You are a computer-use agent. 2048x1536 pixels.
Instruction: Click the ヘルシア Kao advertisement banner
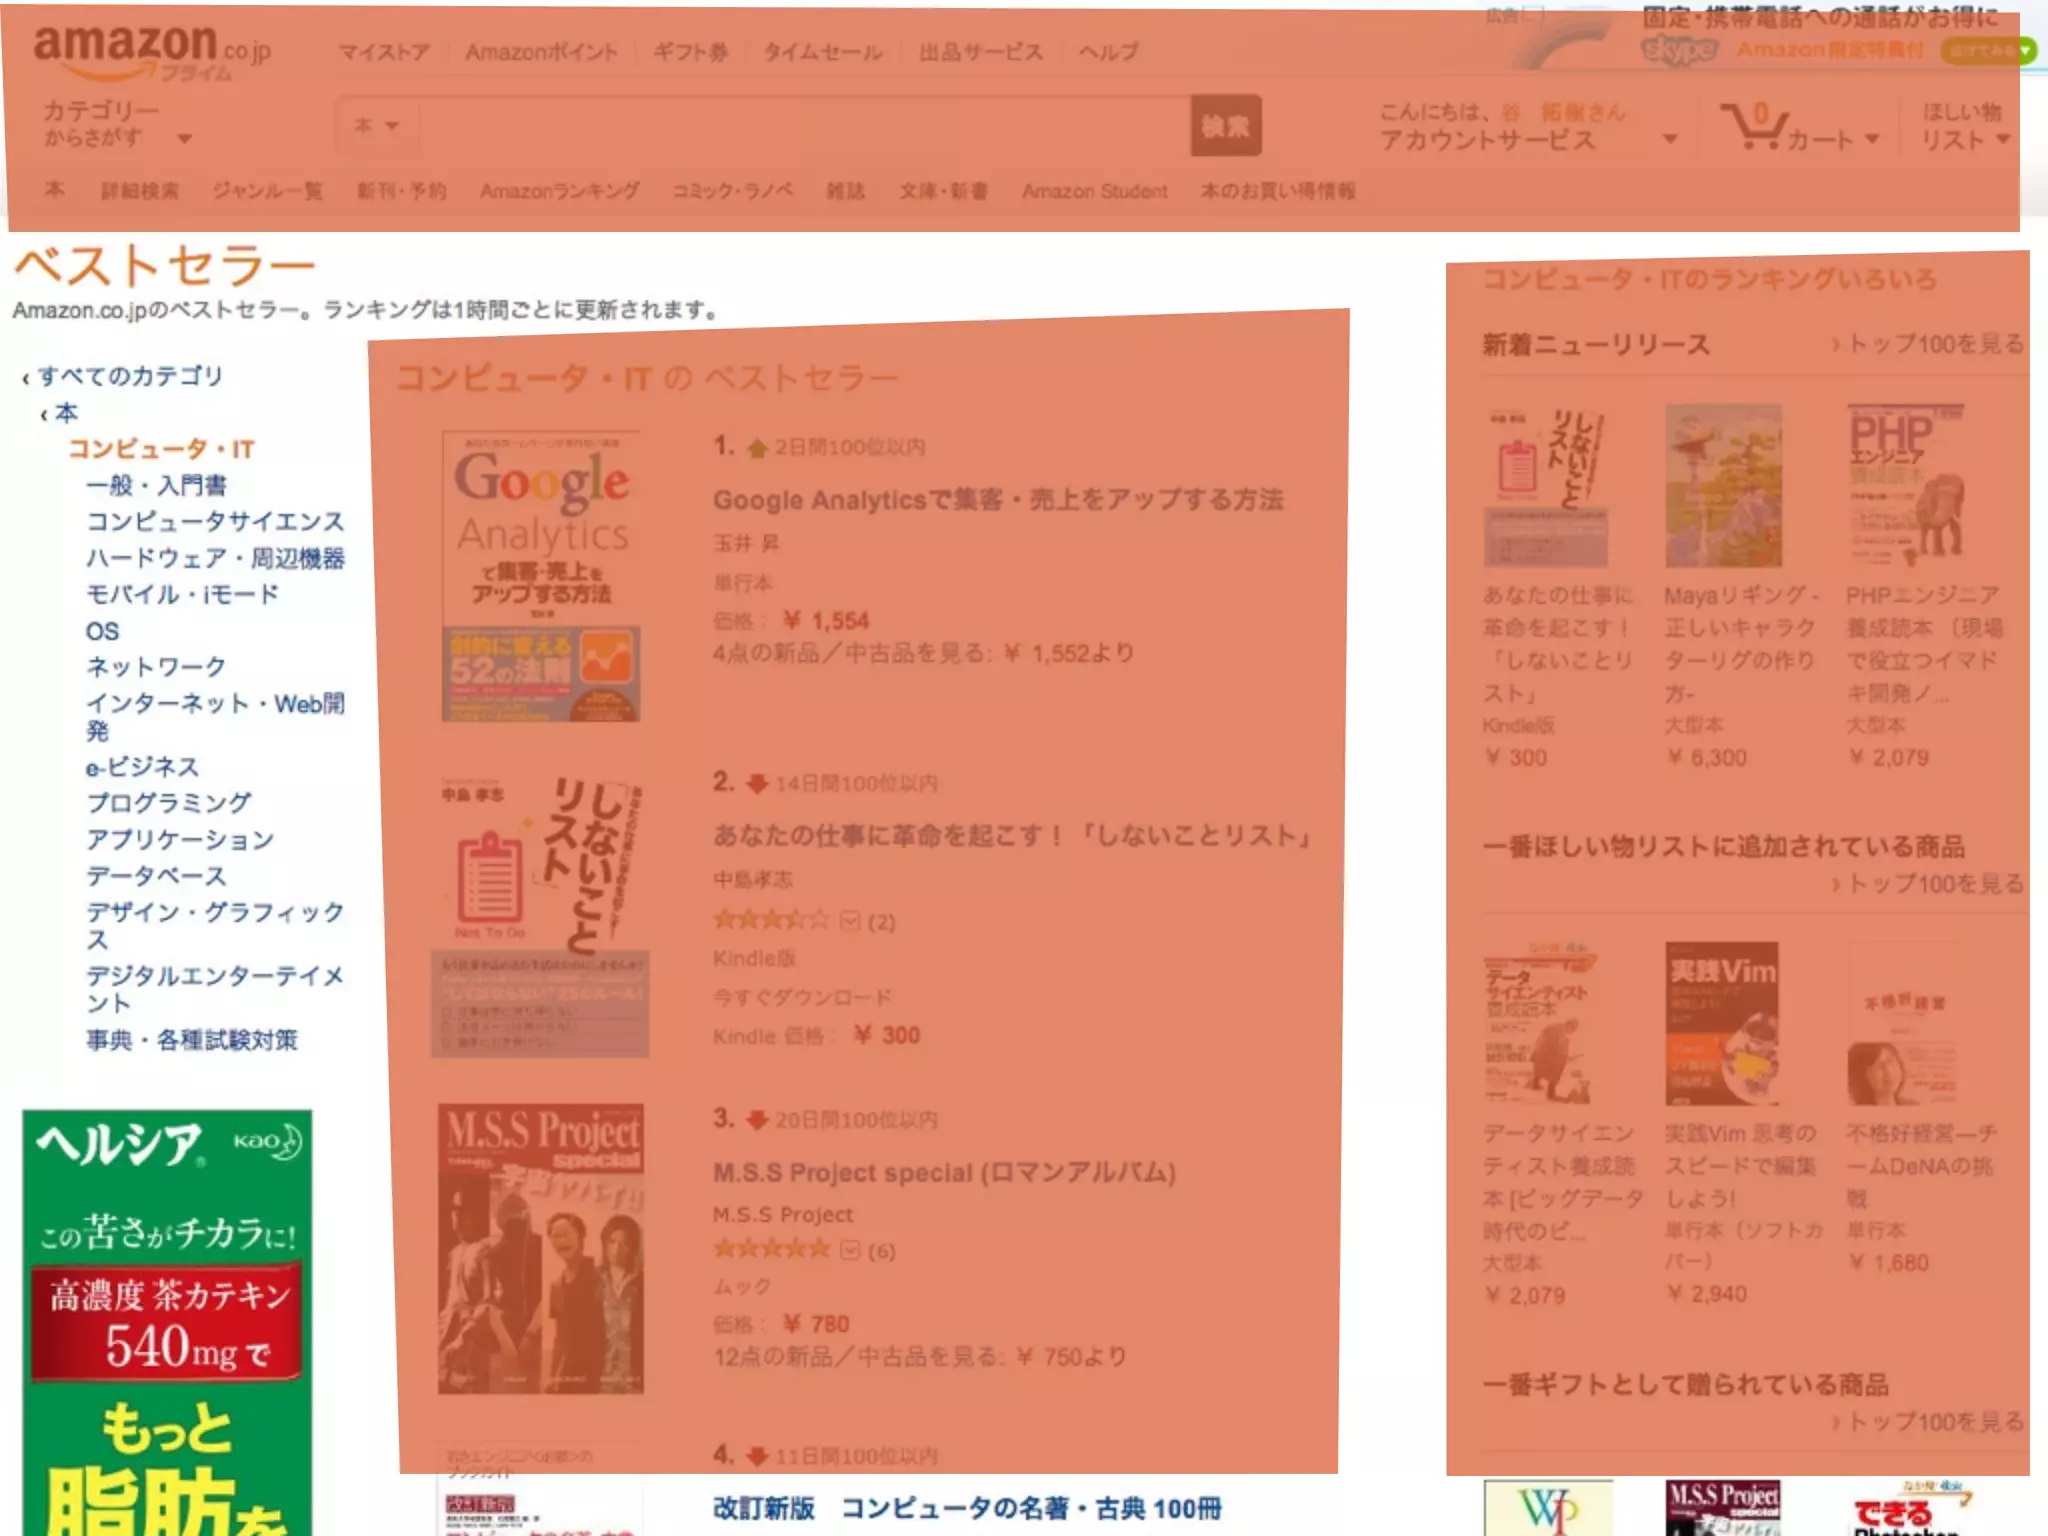pos(167,1322)
